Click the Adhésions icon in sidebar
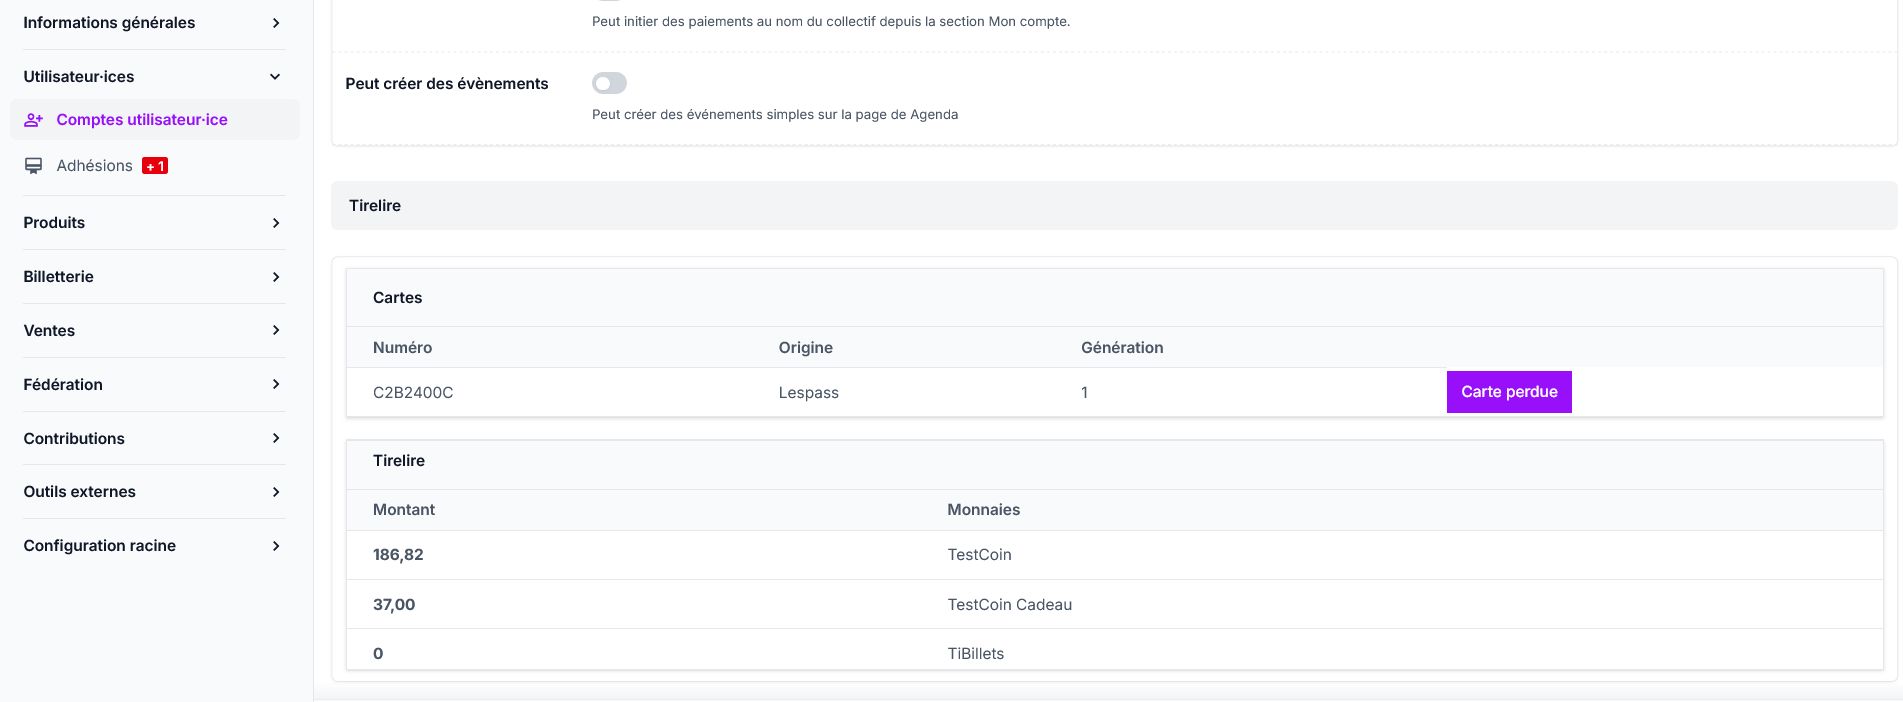The height and width of the screenshot is (702, 1903). click(x=34, y=166)
